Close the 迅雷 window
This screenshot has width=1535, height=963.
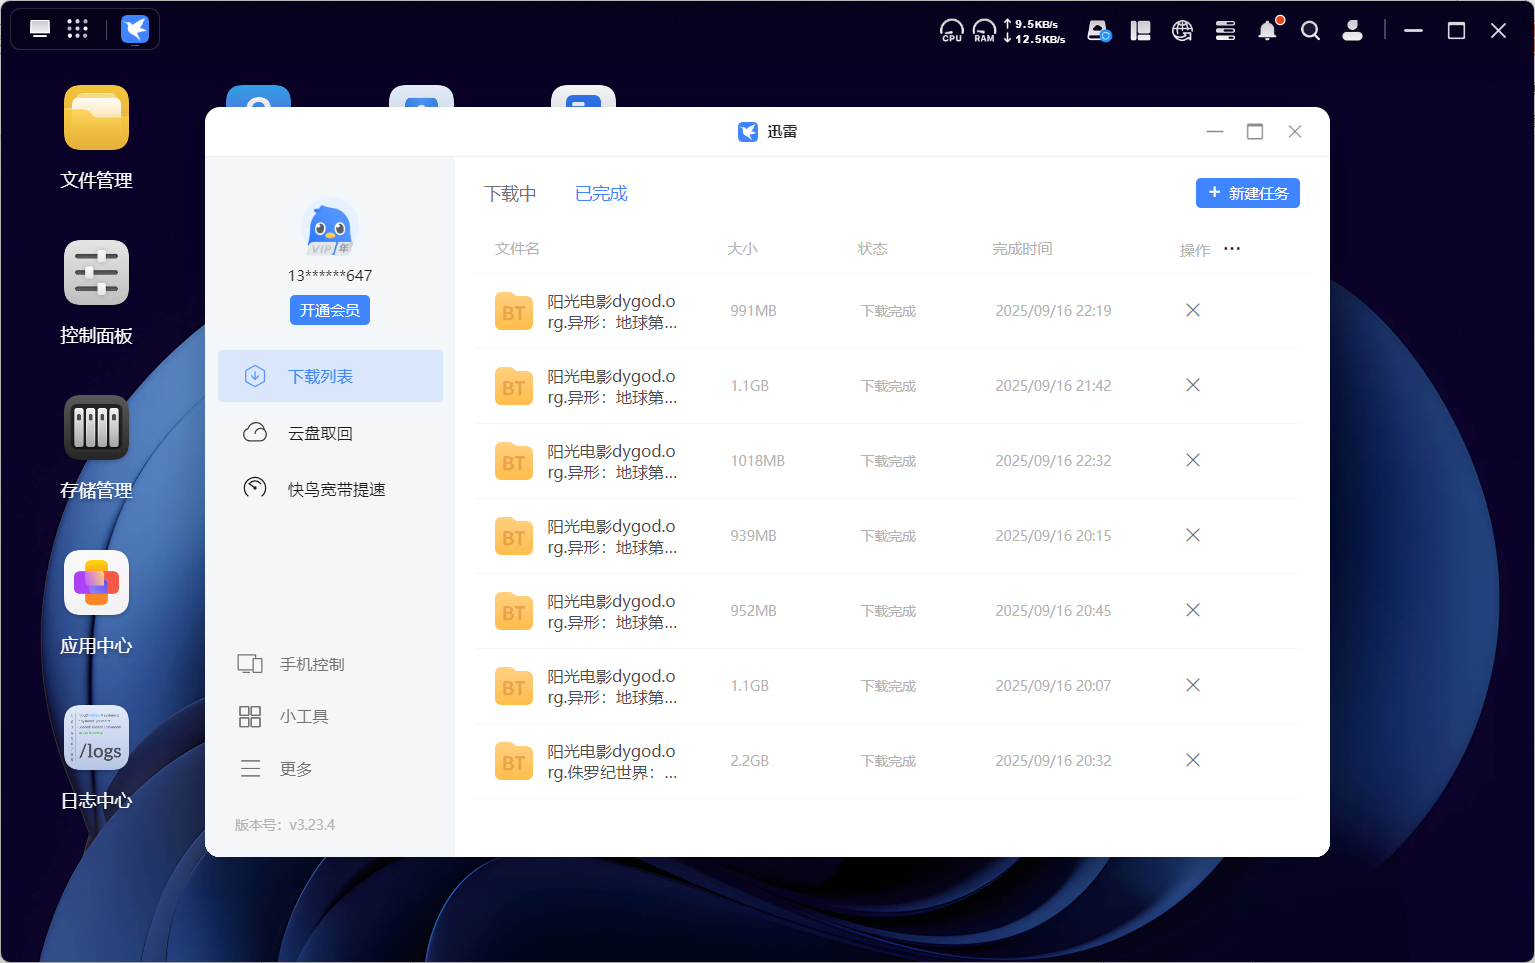(1295, 131)
